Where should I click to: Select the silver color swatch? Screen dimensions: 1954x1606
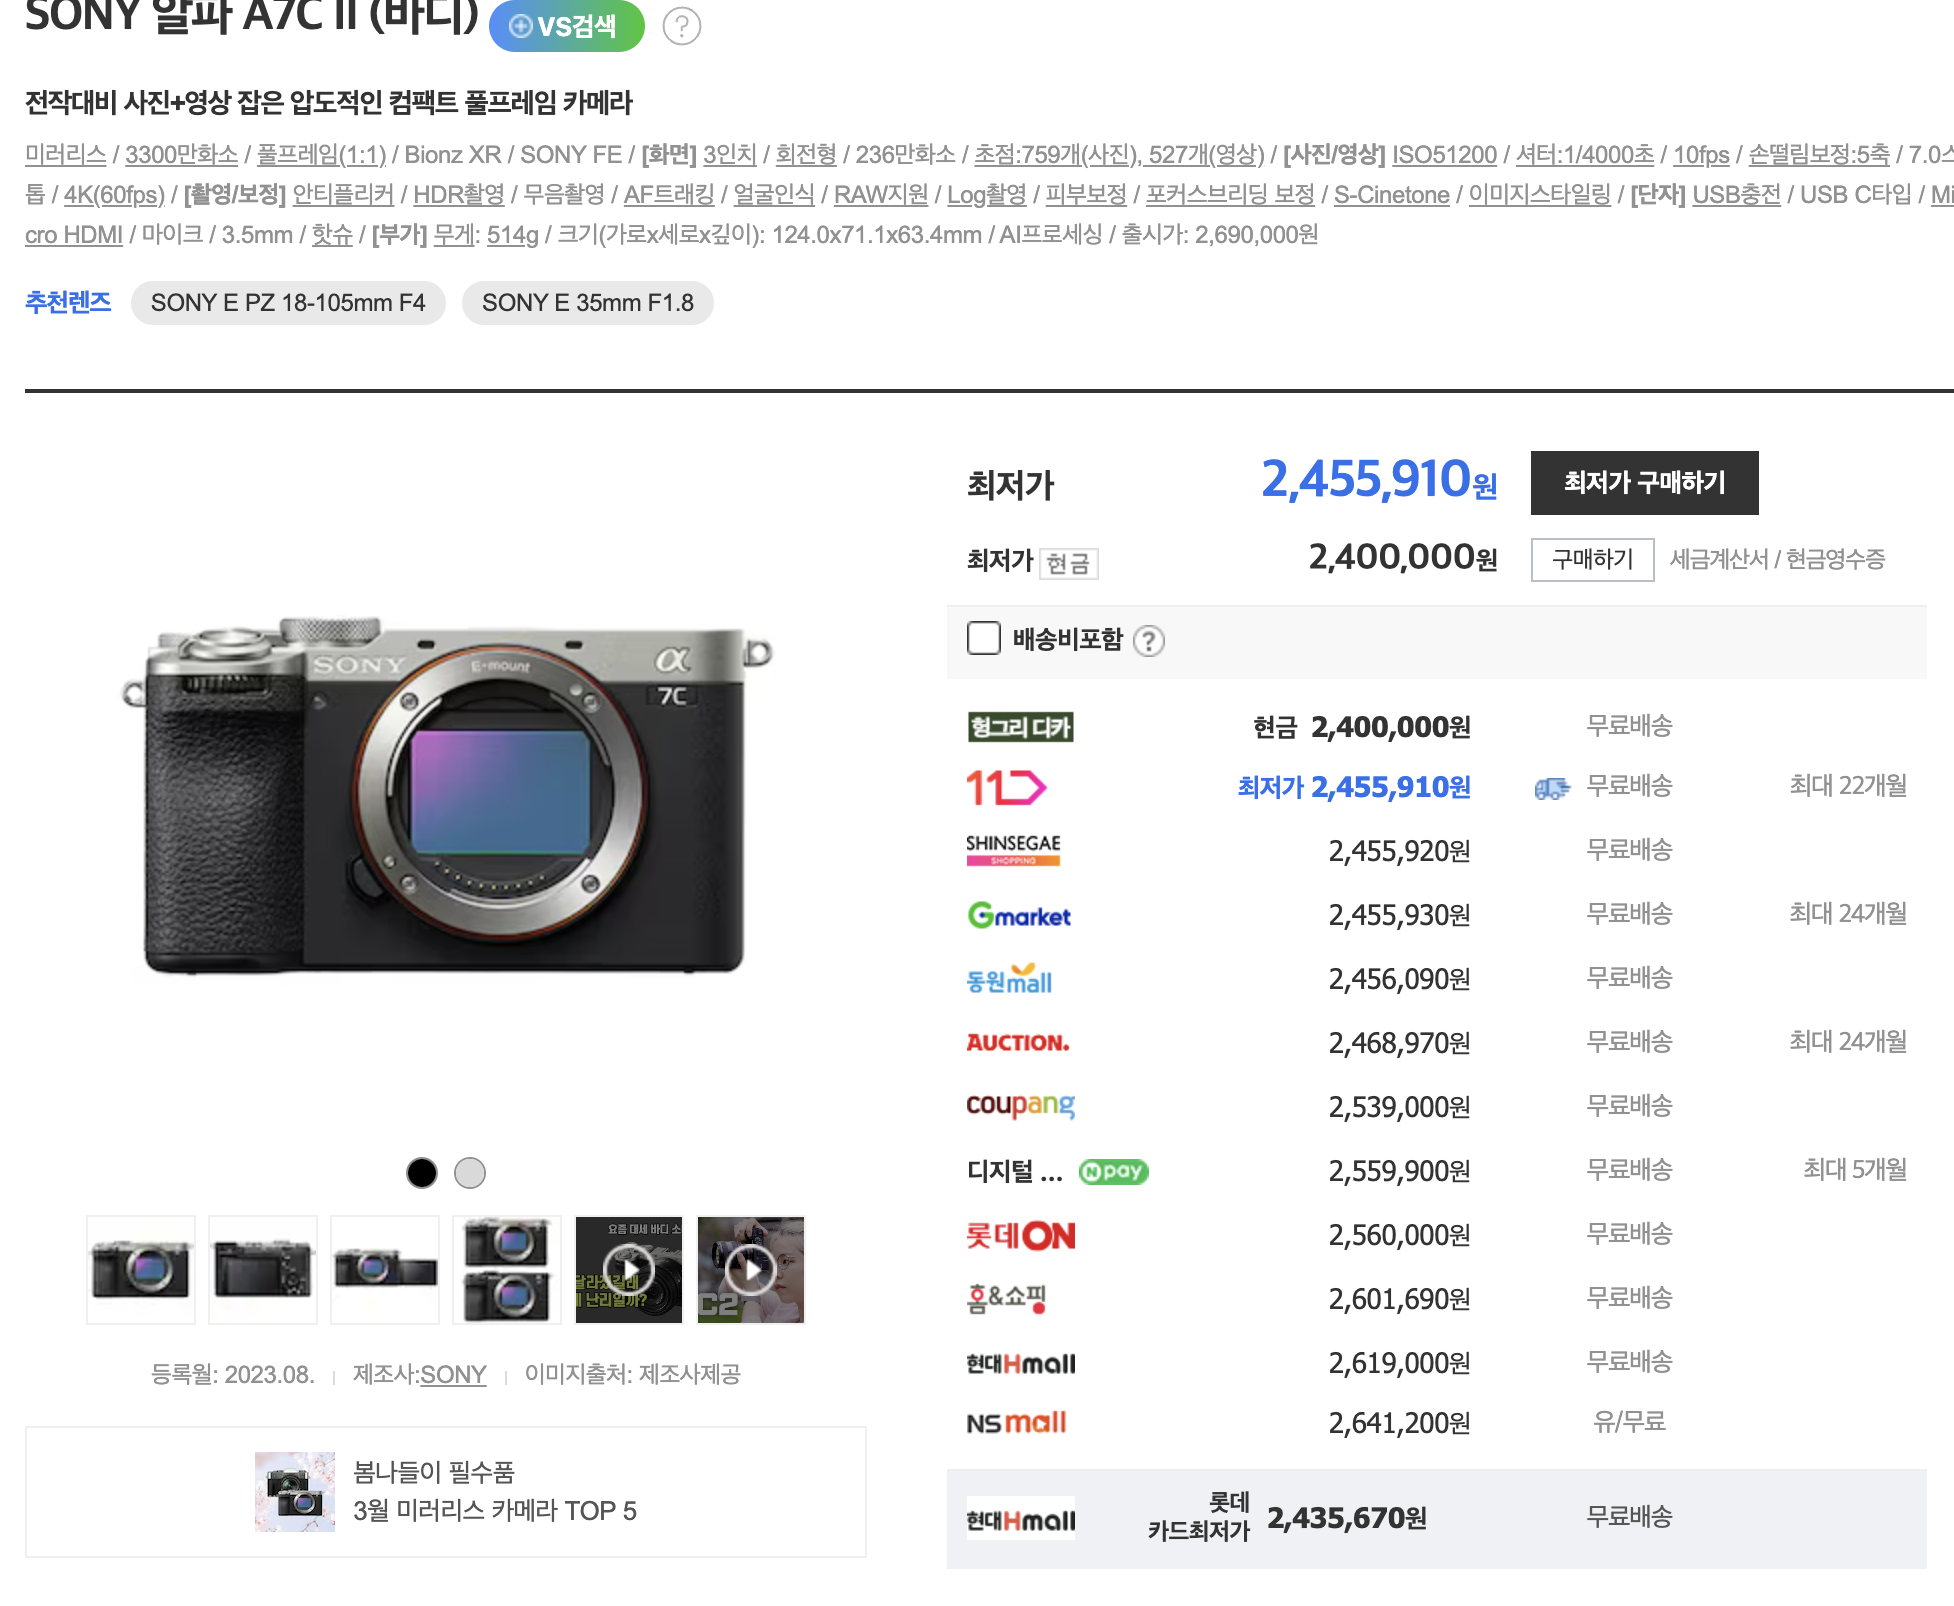pyautogui.click(x=470, y=1172)
